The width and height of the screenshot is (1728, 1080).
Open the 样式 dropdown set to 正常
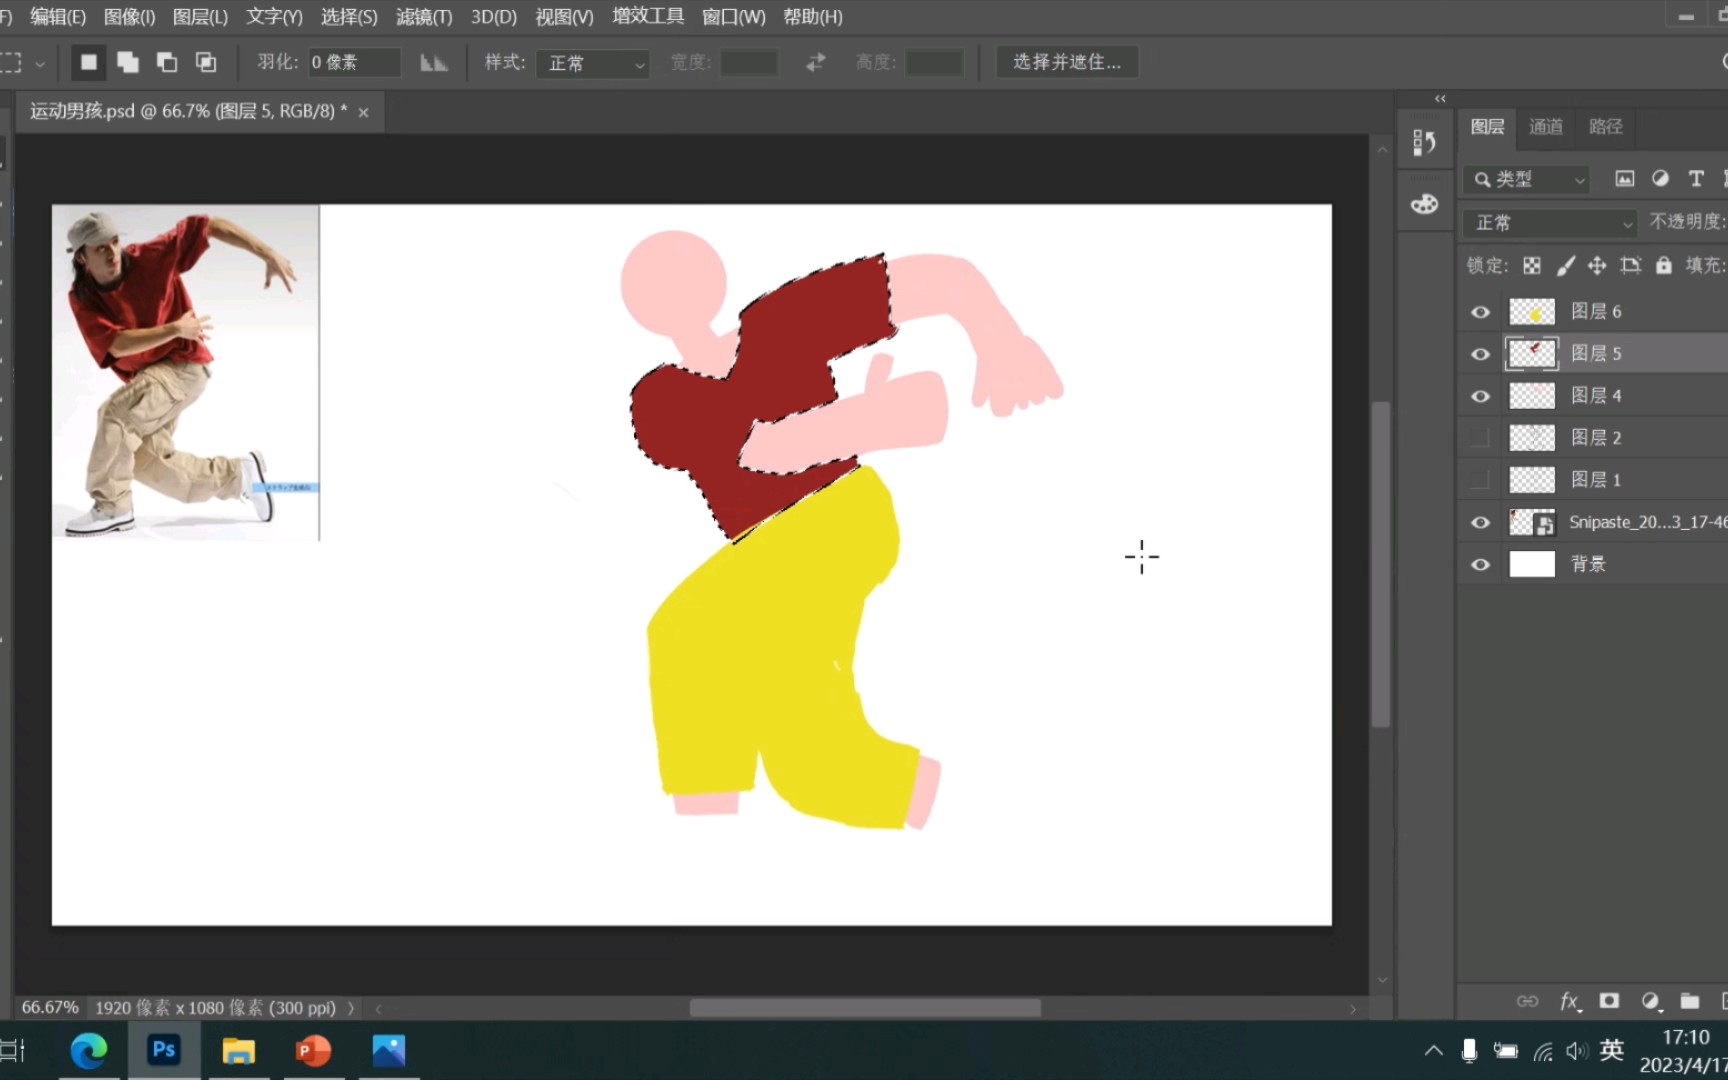pos(594,63)
